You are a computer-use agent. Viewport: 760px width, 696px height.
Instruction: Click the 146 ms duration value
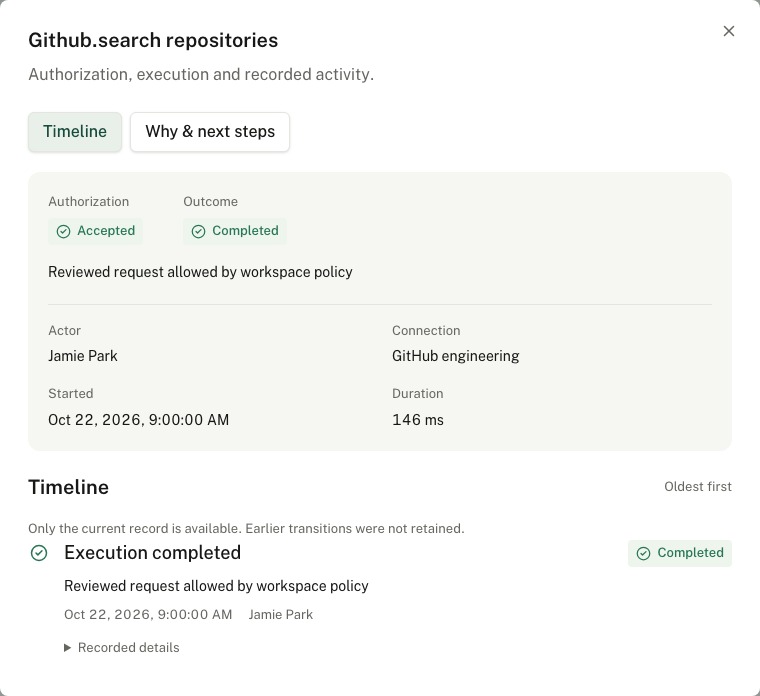tap(418, 420)
